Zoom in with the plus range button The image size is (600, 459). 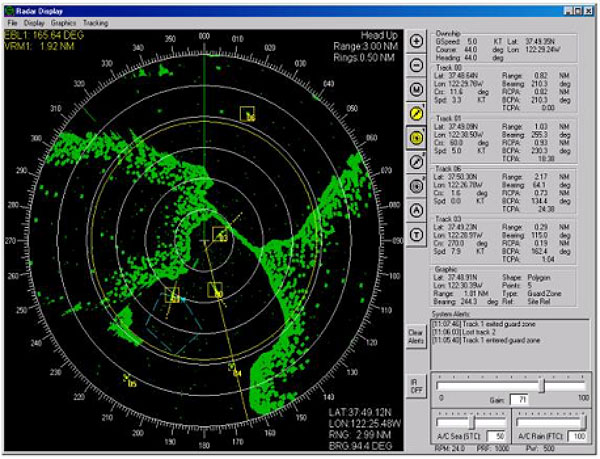(416, 41)
